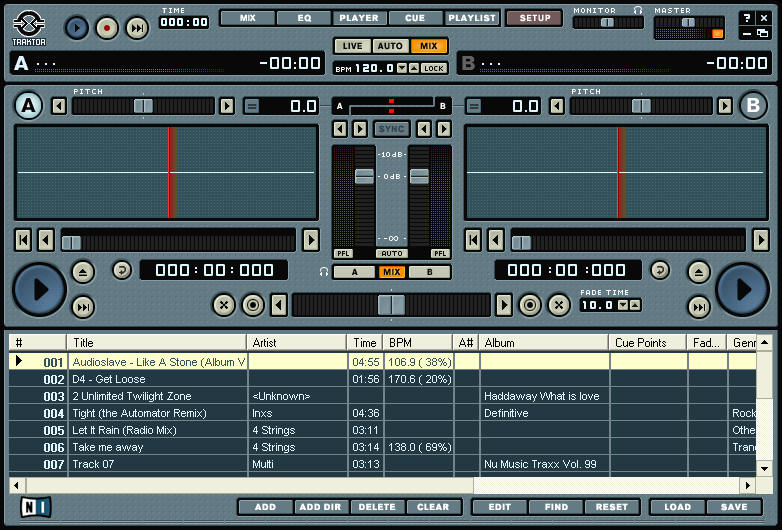Click the eject icon on deck A
This screenshot has width=782, height=530.
pos(83,271)
